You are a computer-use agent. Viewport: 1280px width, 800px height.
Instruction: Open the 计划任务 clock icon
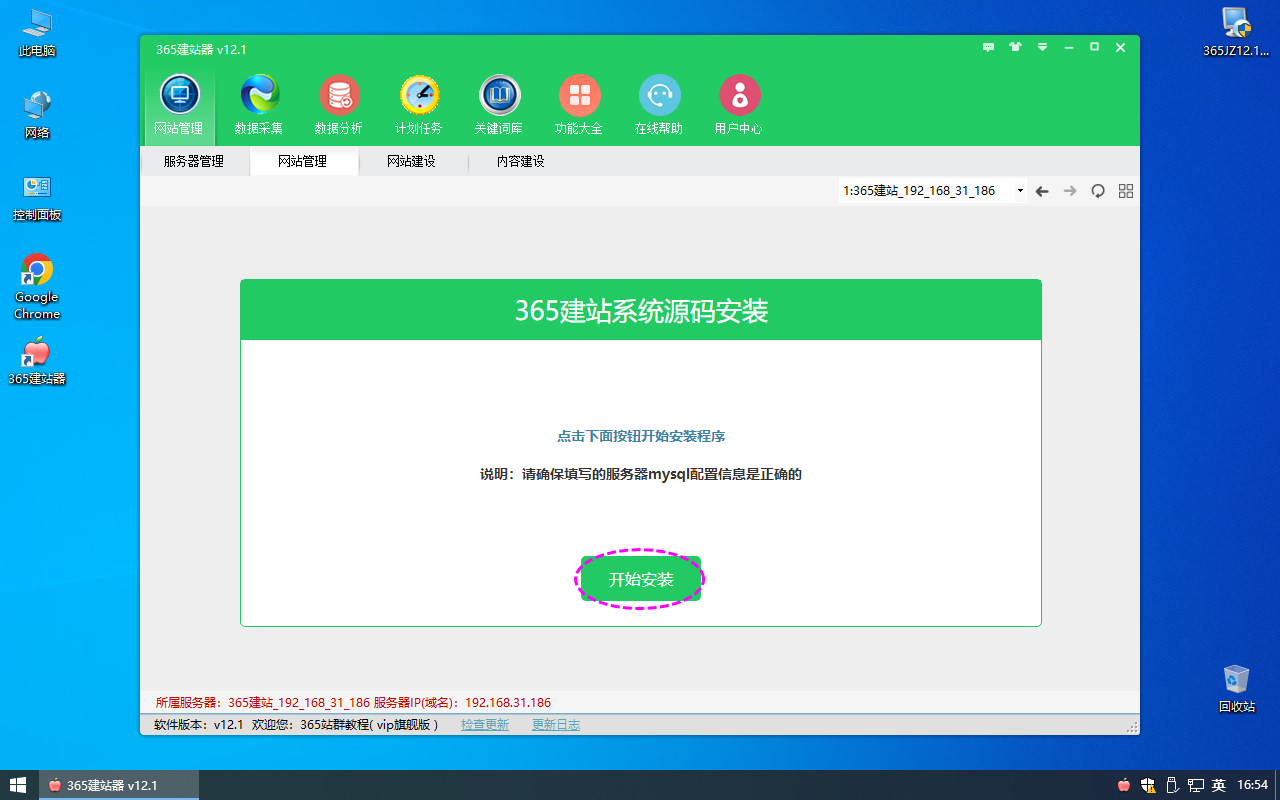[419, 104]
